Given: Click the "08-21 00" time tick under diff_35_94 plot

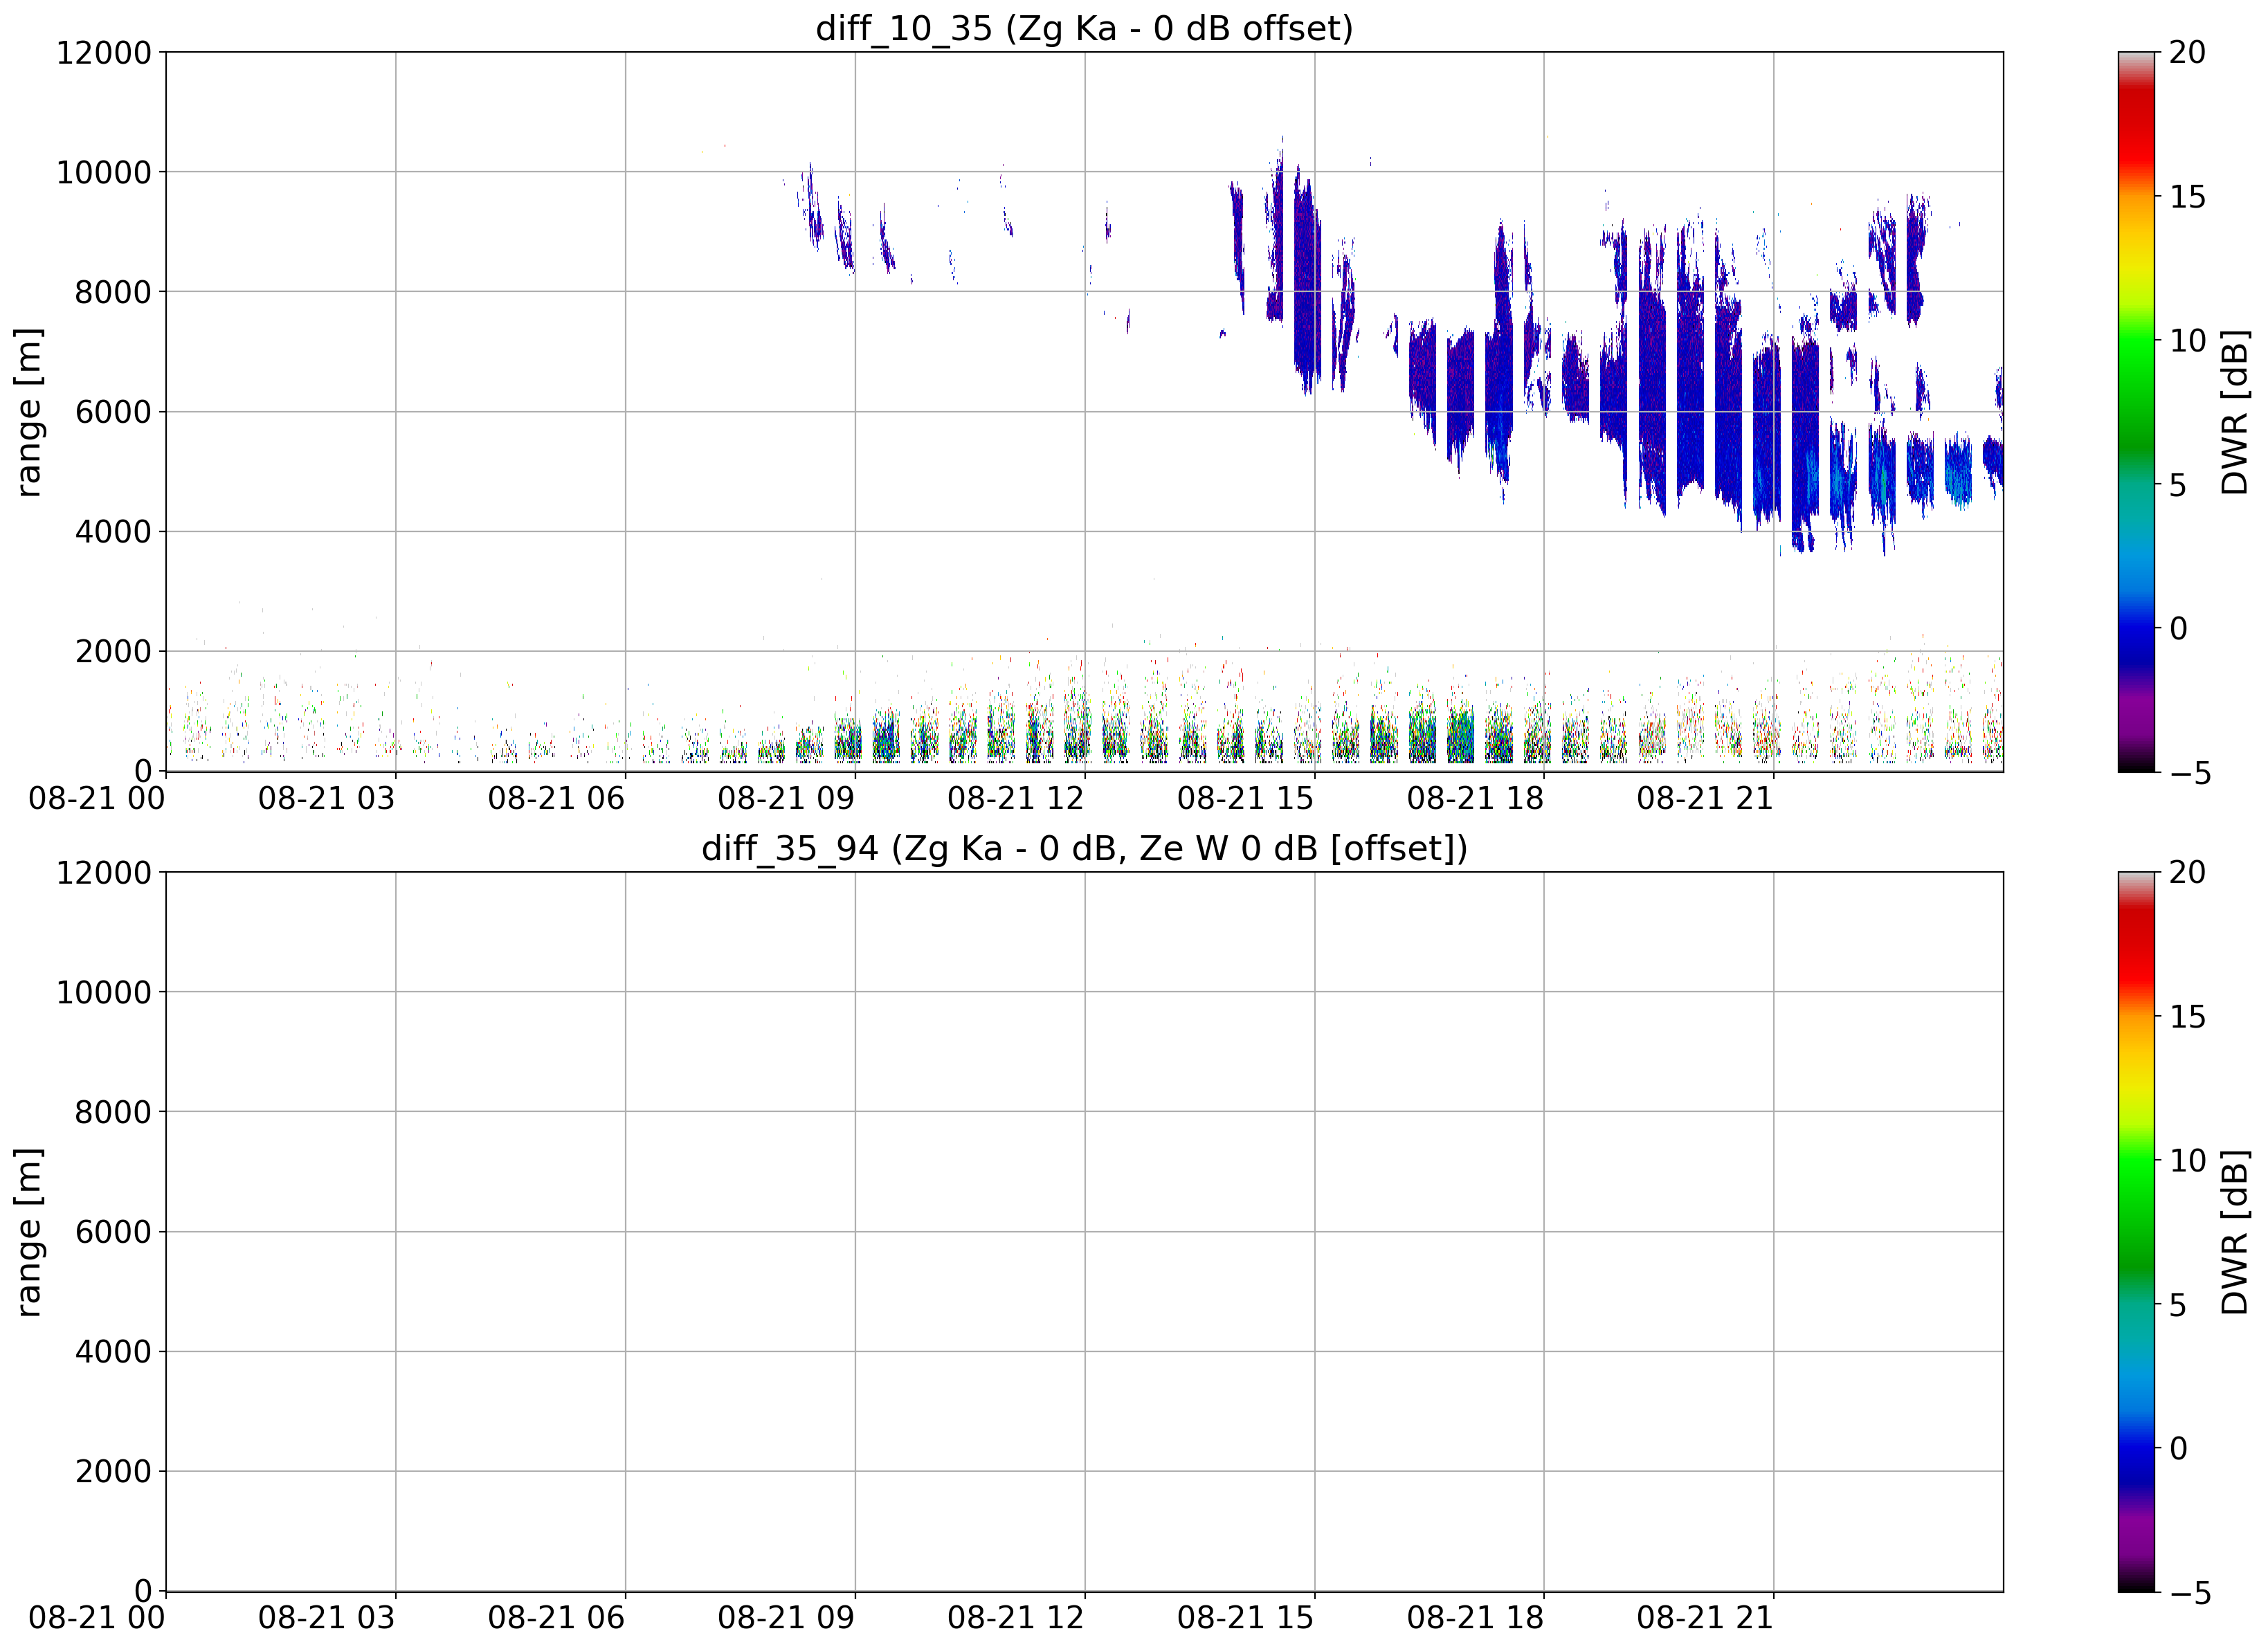Looking at the screenshot, I should coord(97,1618).
